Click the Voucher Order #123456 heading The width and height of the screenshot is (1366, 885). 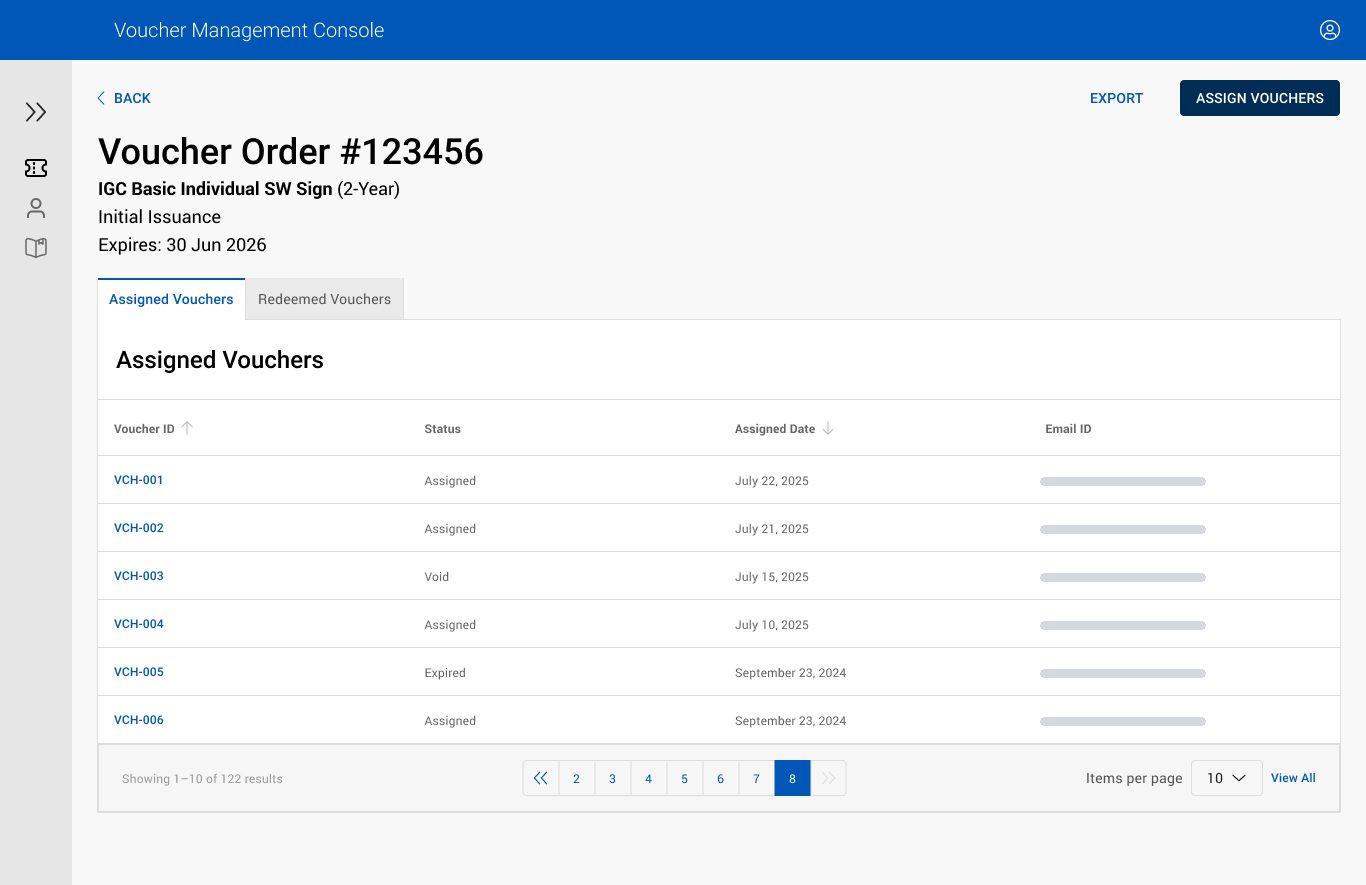(291, 152)
